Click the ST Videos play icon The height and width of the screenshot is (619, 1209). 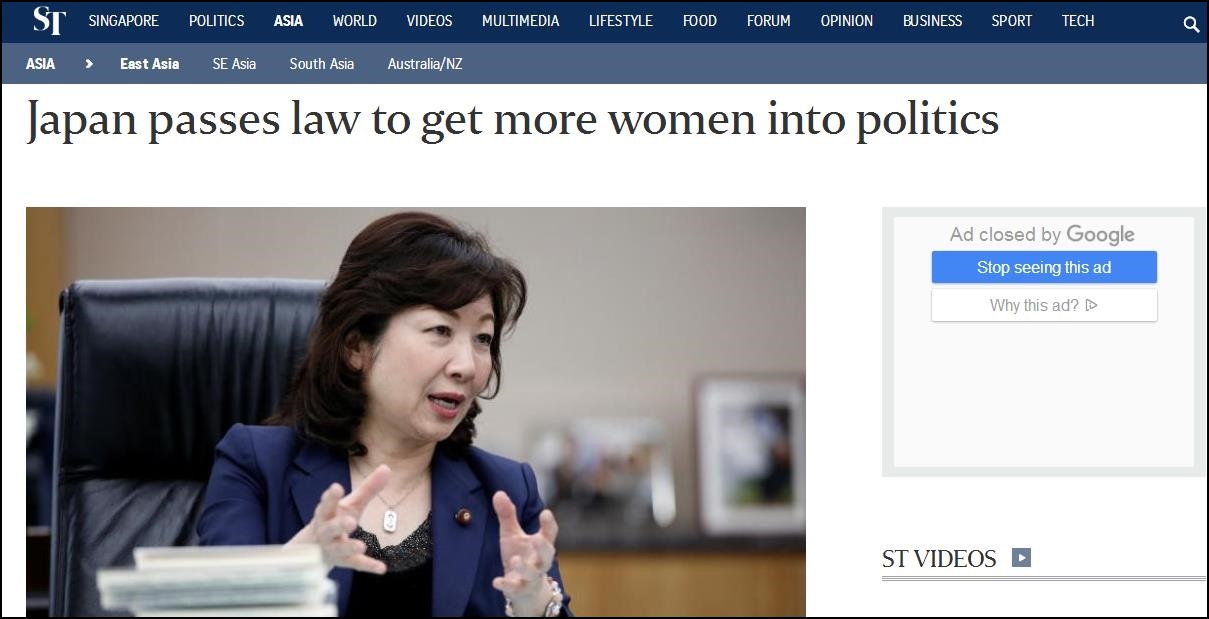coord(1021,558)
